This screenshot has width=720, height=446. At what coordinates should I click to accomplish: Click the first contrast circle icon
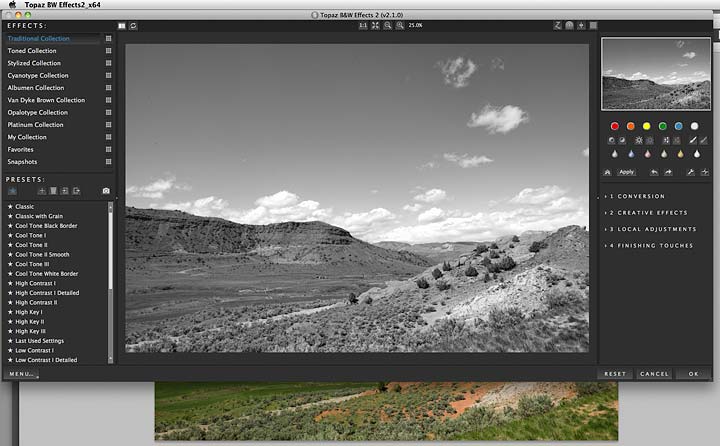[x=612, y=140]
